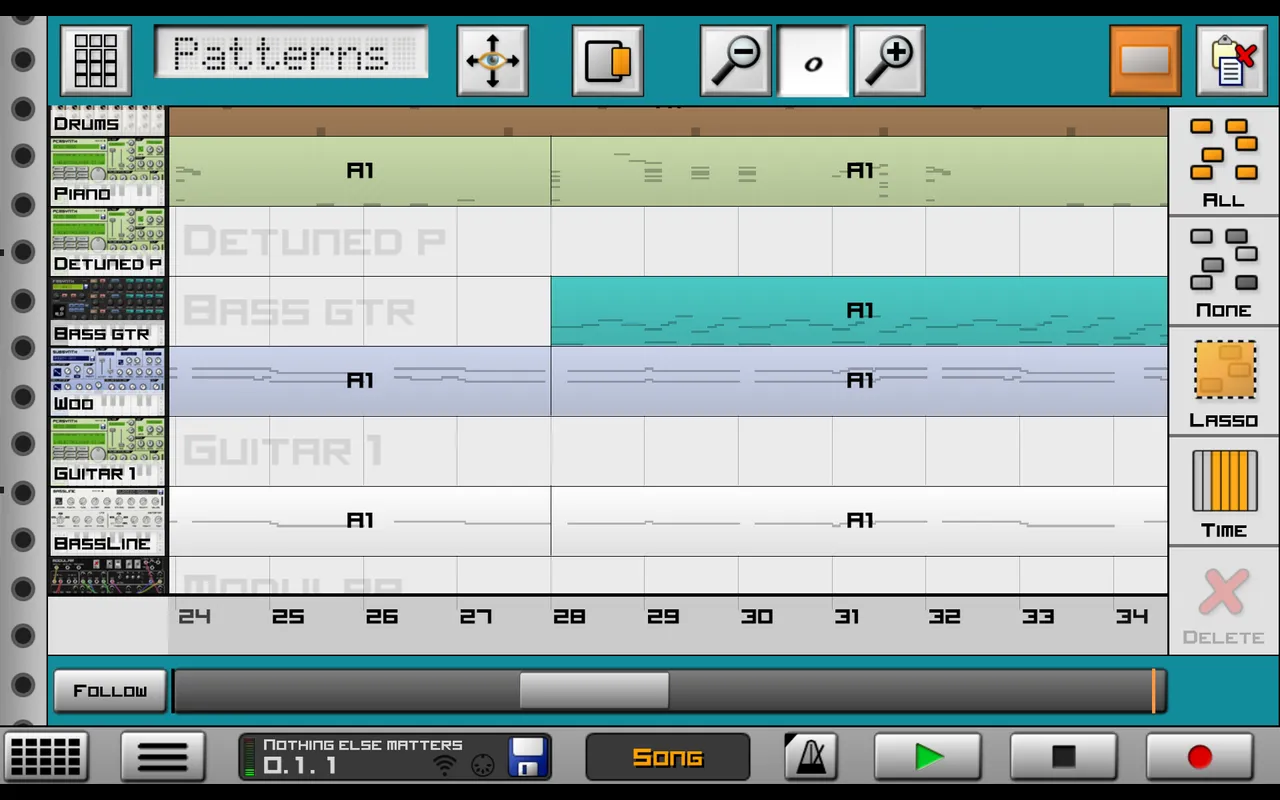Viewport: 1280px width, 800px height.
Task: Open the Bass Gtr track instrument
Action: tap(107, 312)
